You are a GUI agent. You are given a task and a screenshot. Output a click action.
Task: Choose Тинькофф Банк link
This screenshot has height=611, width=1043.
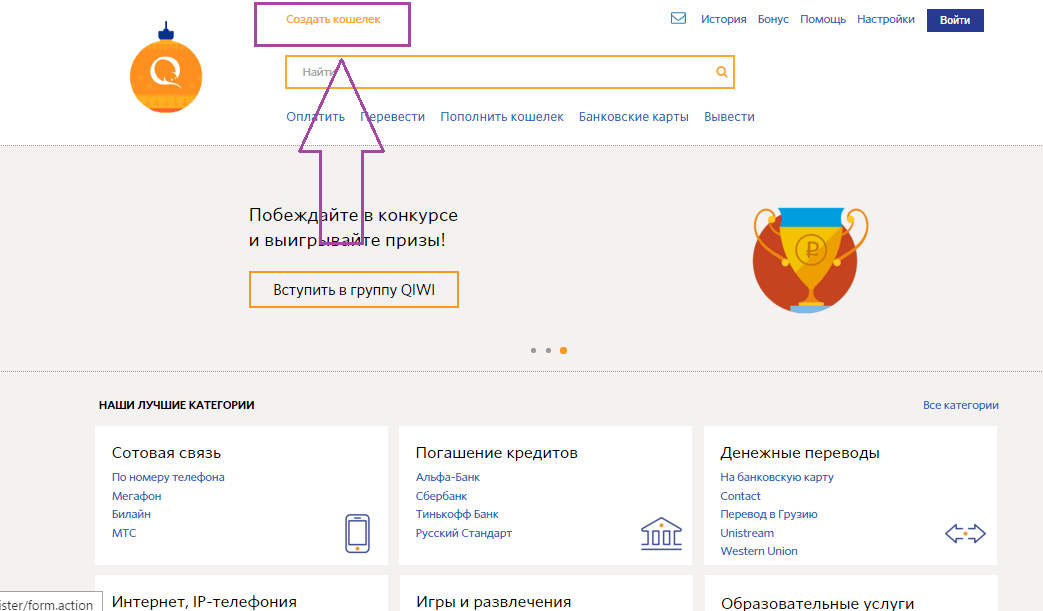(457, 514)
